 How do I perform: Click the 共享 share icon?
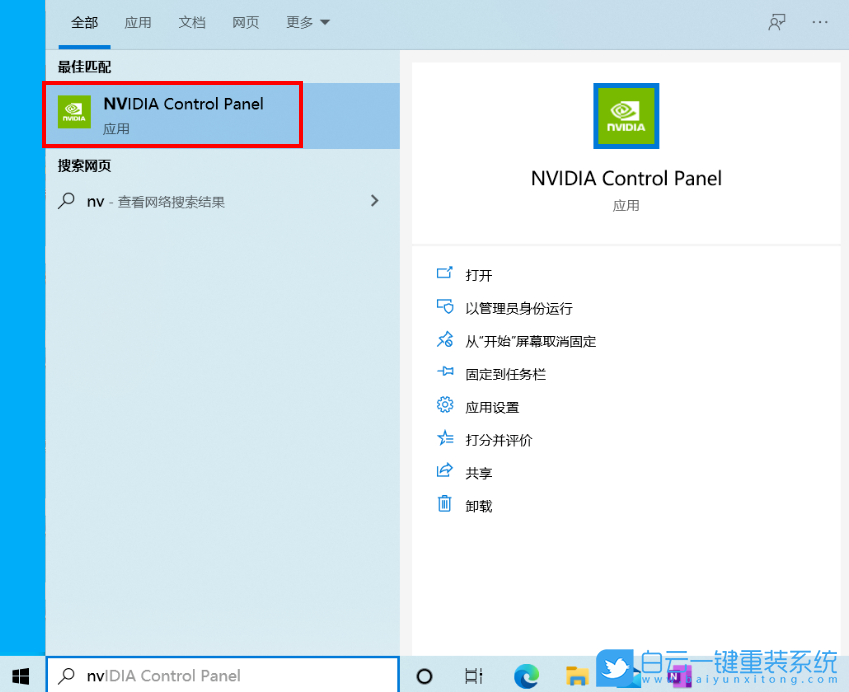(445, 472)
